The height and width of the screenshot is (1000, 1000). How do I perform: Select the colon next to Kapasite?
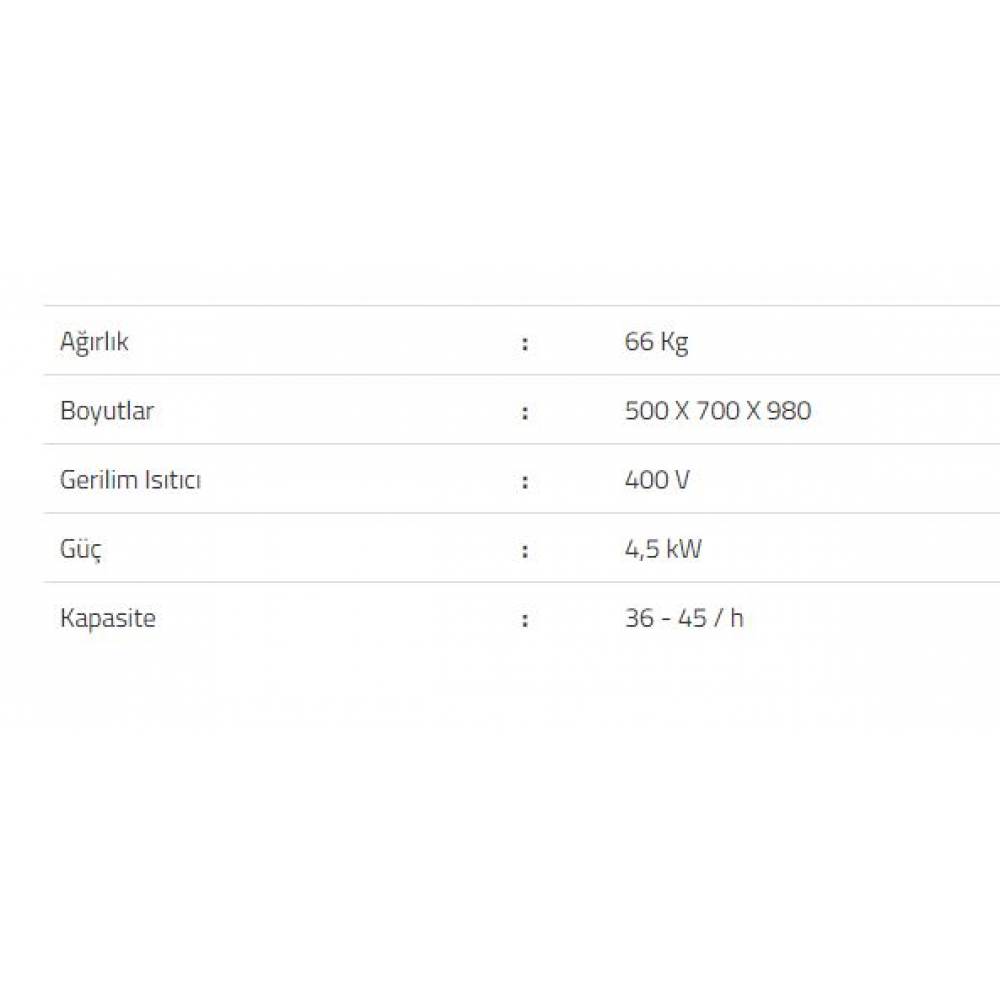524,619
